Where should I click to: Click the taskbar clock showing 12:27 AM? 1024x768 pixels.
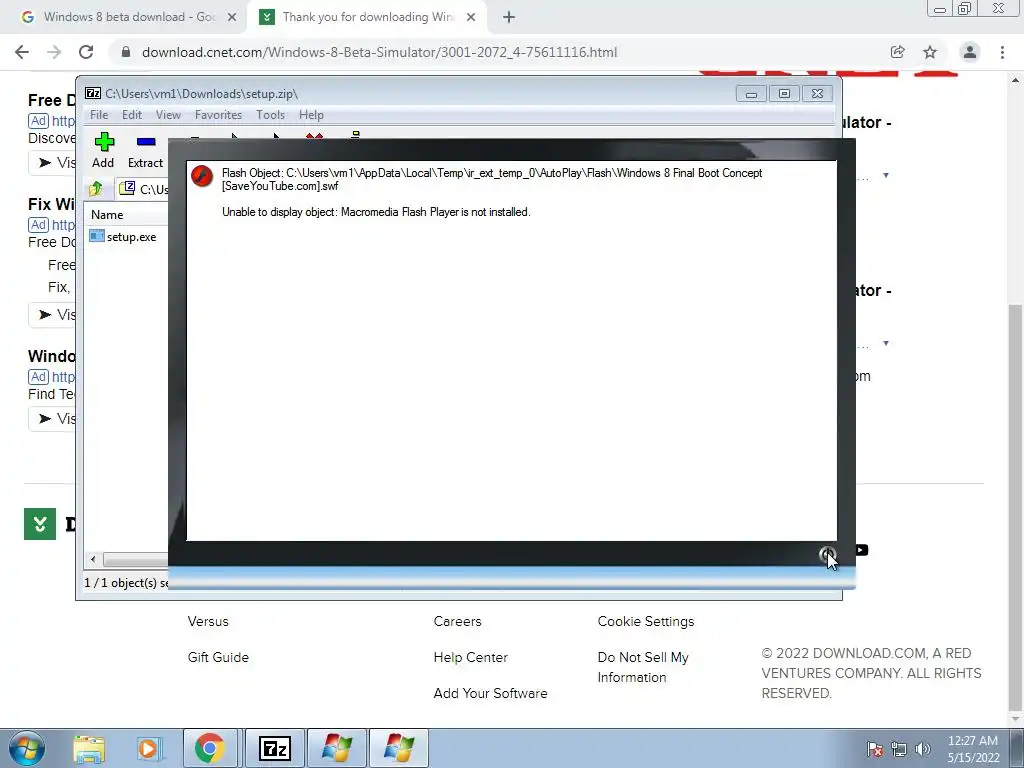pos(973,749)
